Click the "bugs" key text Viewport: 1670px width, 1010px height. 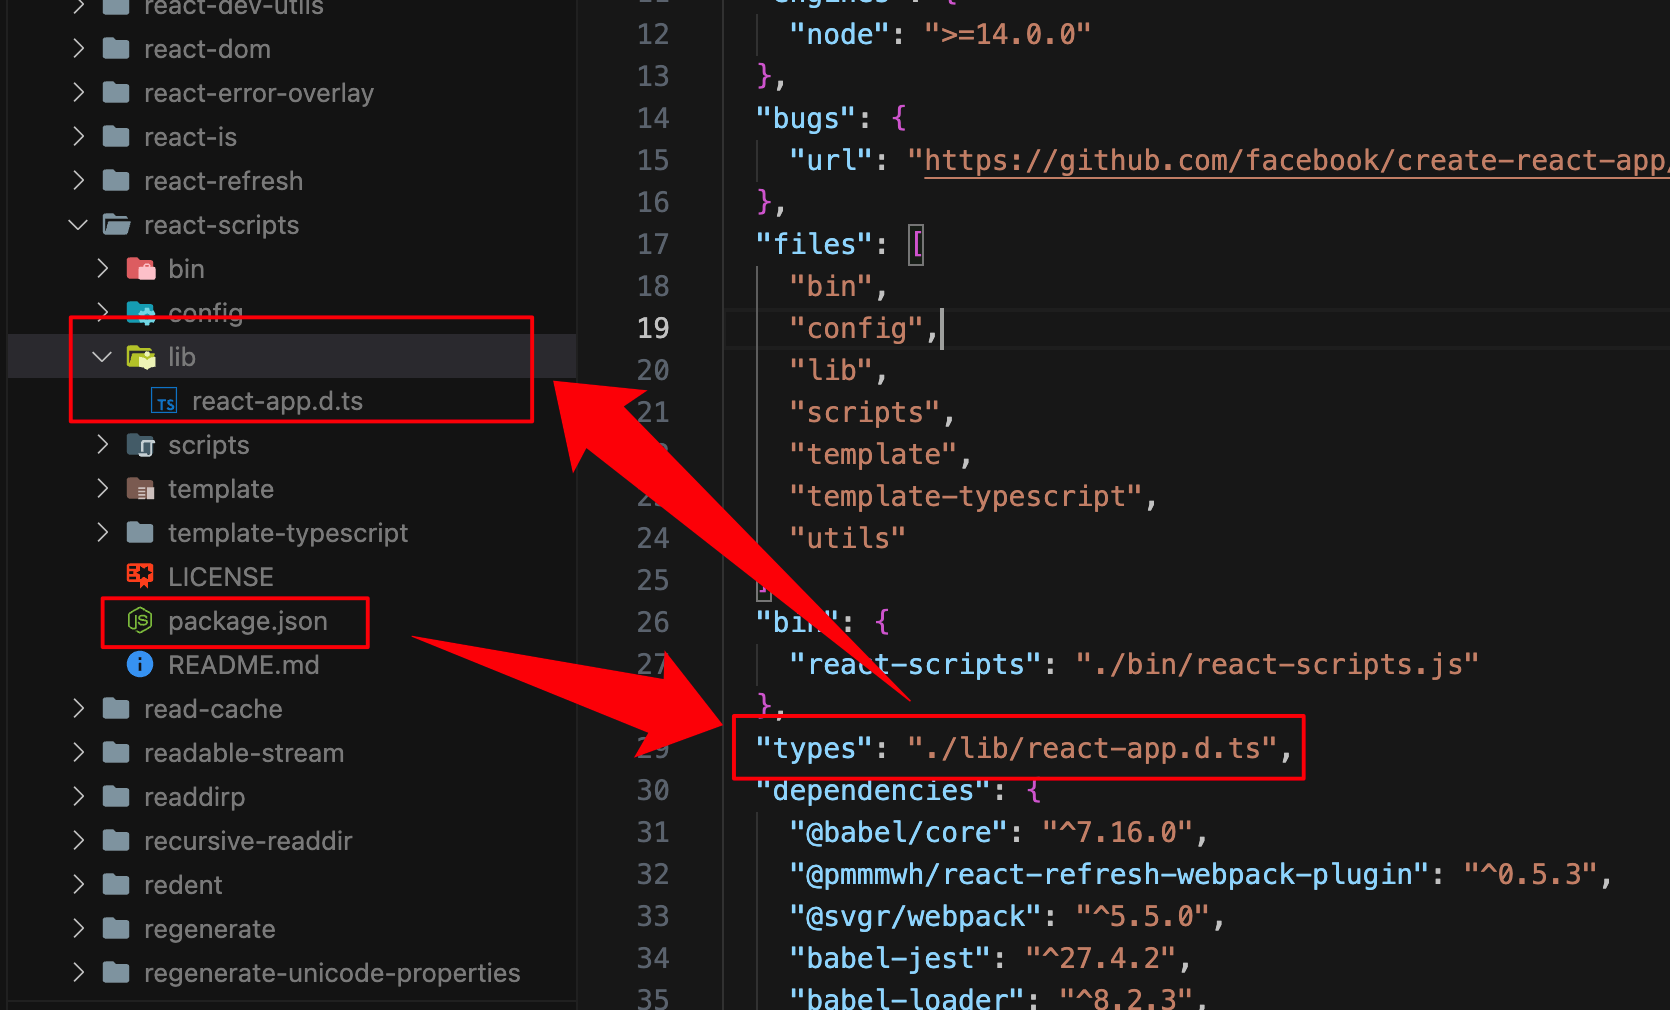click(x=806, y=119)
